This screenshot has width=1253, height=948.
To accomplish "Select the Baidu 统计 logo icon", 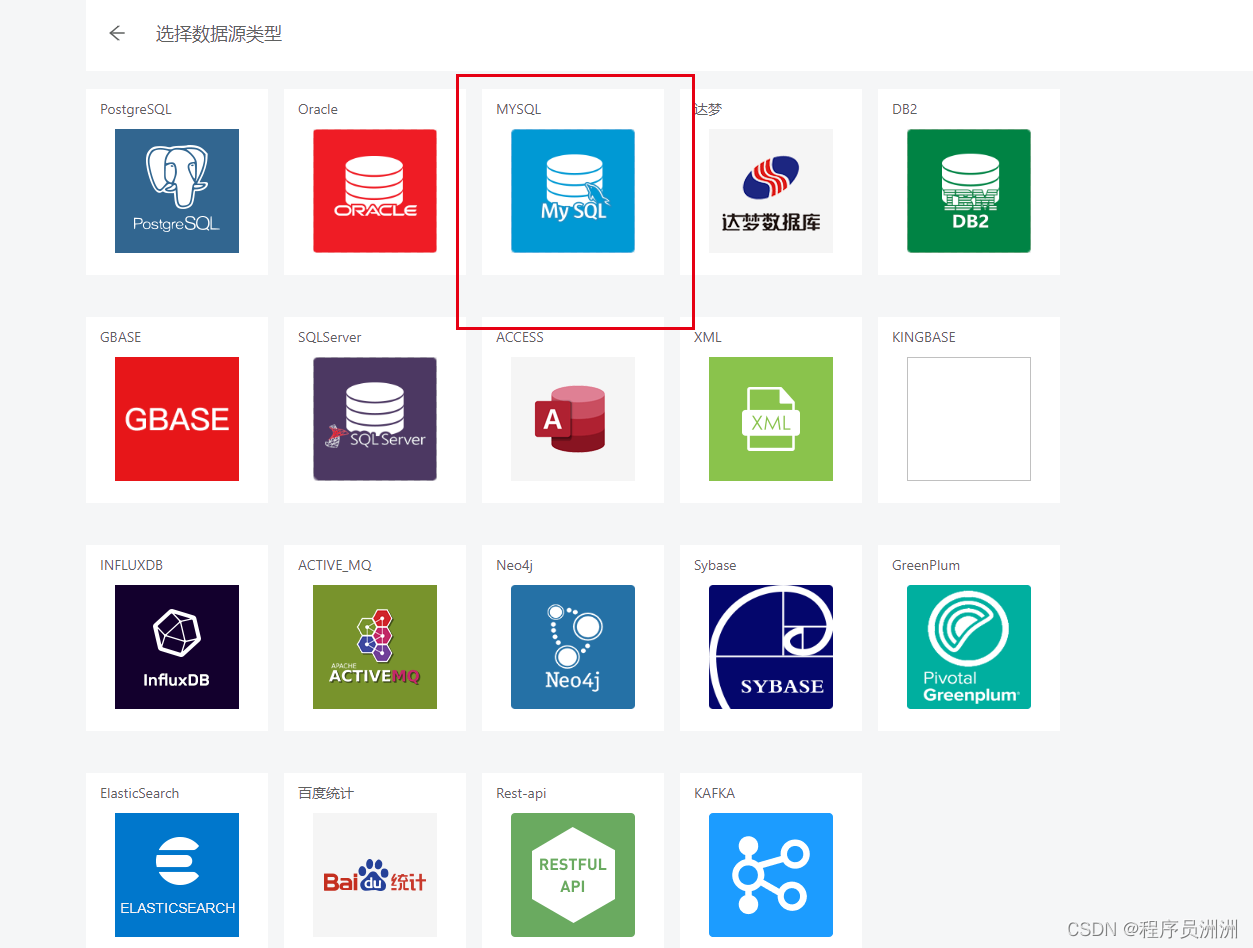I will tap(375, 875).
